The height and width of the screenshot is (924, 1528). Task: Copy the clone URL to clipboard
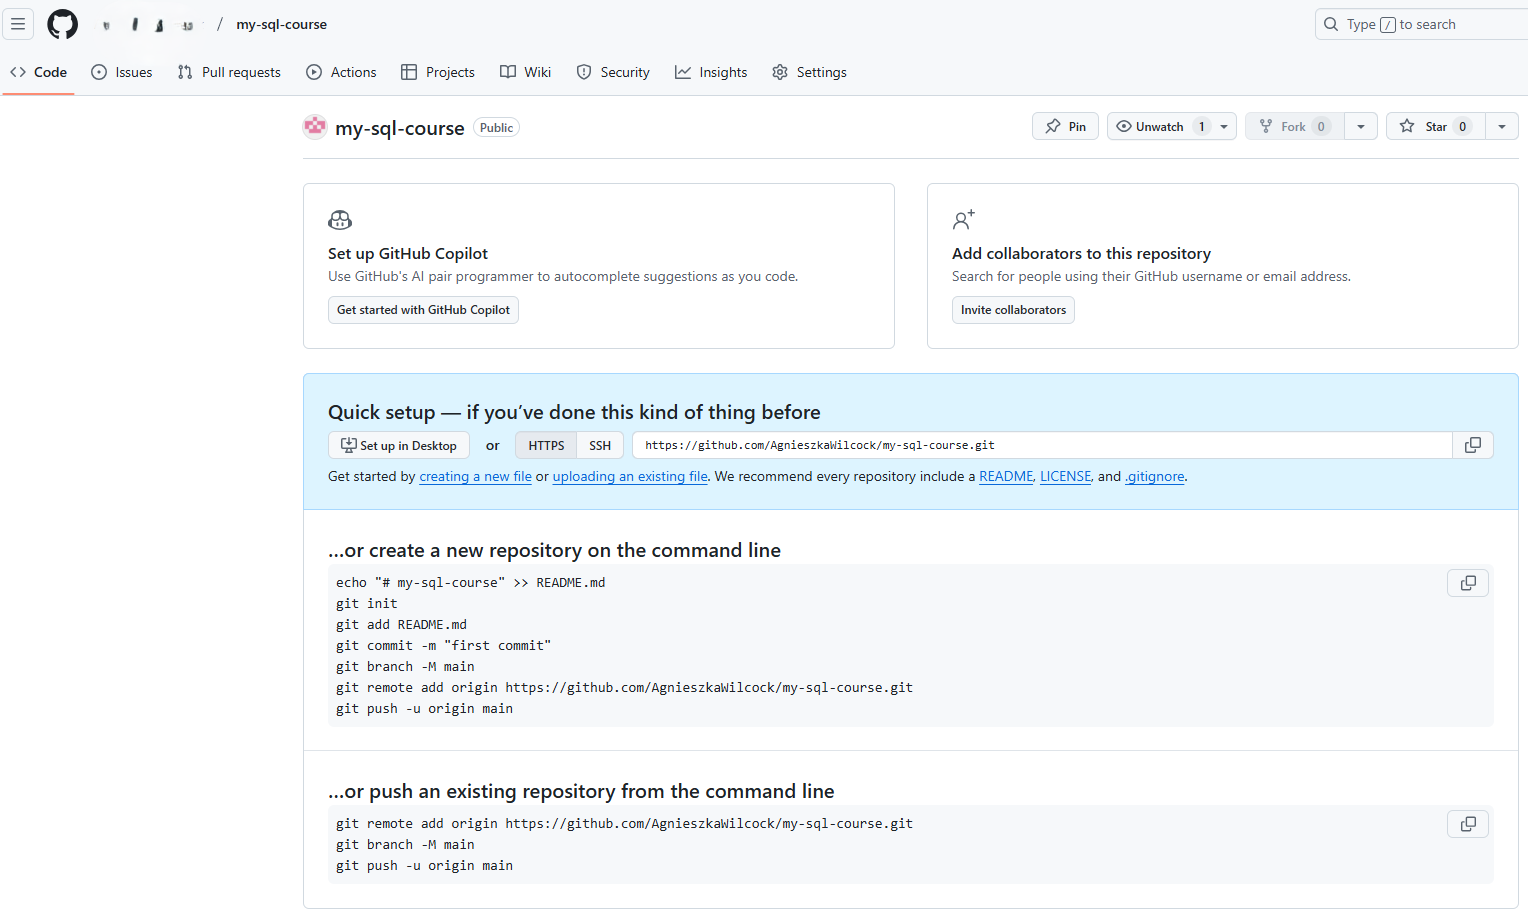[1473, 445]
